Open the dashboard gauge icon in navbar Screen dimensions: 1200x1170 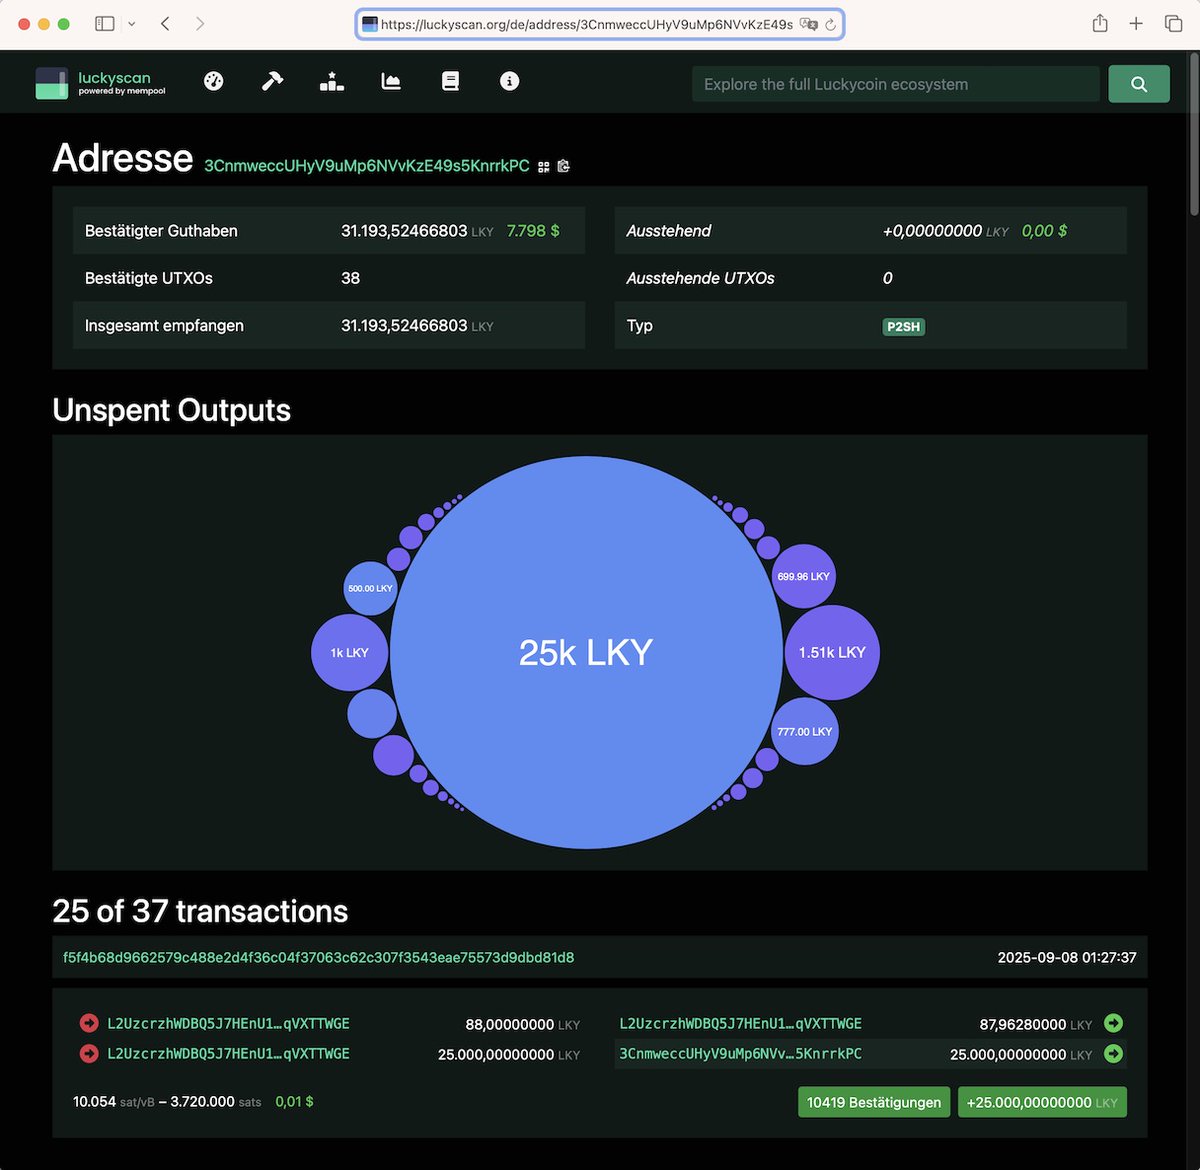[x=213, y=81]
